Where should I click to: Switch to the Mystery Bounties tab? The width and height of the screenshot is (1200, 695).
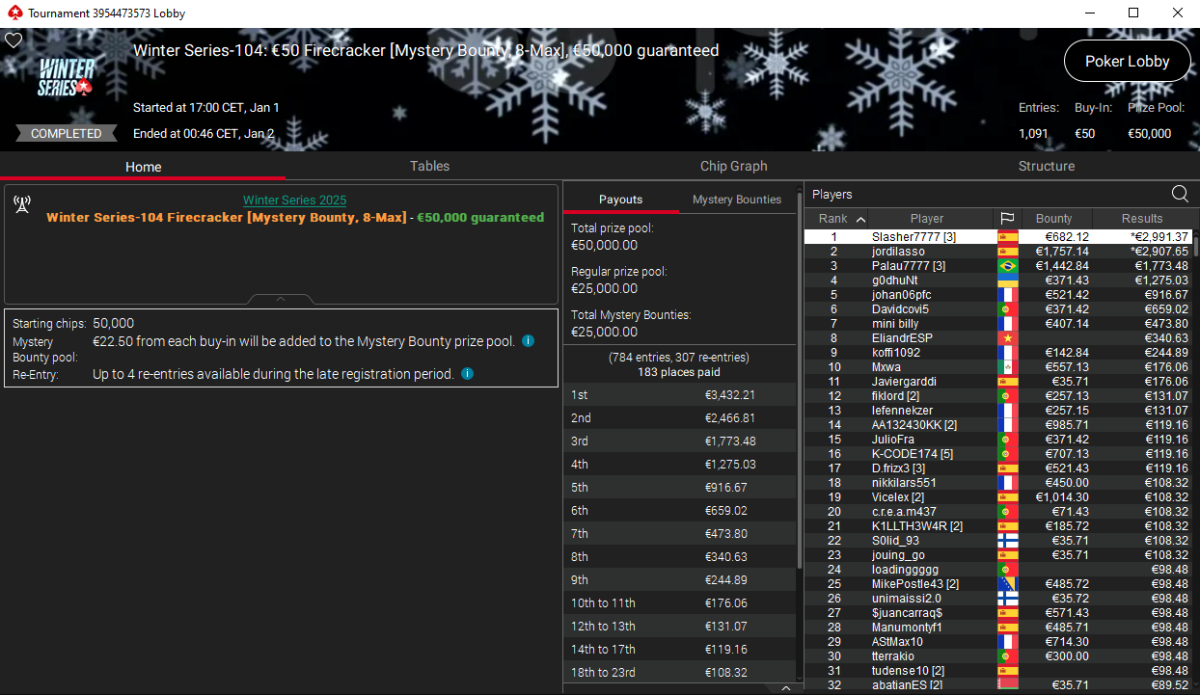click(x=737, y=199)
